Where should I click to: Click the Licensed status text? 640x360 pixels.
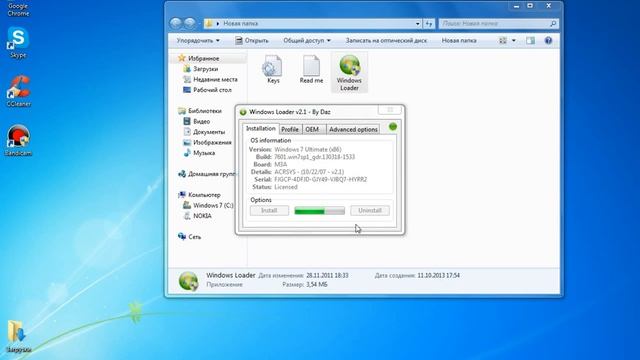(286, 187)
